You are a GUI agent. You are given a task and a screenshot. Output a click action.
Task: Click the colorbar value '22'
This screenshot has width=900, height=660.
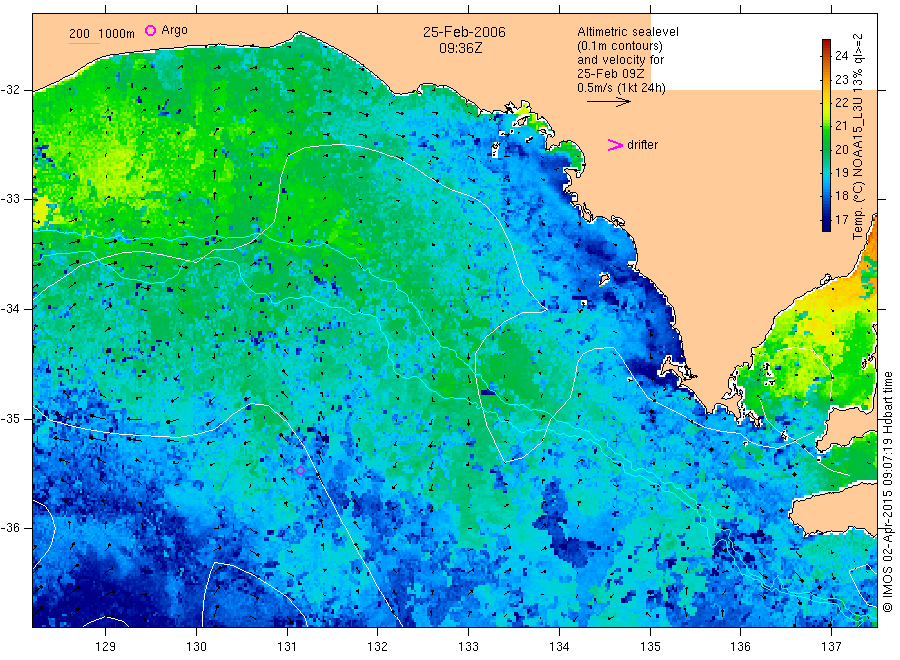tap(841, 103)
